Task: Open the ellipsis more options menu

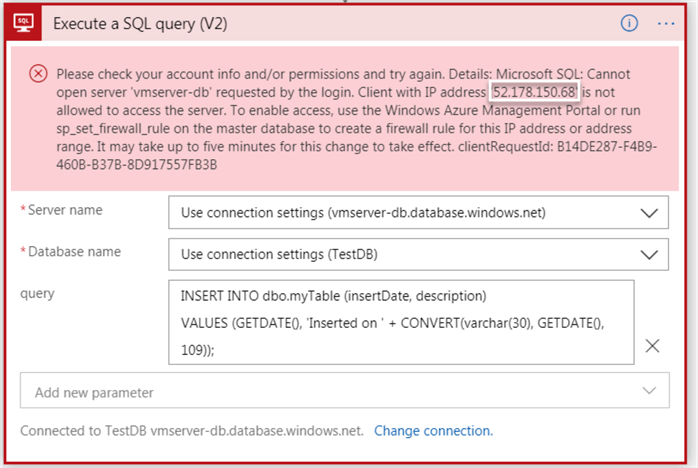Action: pyautogui.click(x=666, y=23)
